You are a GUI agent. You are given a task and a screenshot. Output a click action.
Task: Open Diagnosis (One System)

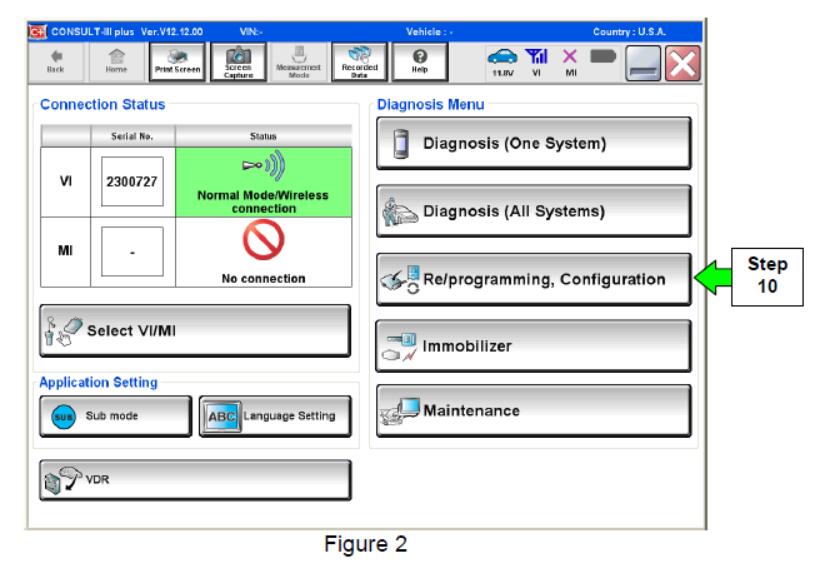(x=534, y=143)
